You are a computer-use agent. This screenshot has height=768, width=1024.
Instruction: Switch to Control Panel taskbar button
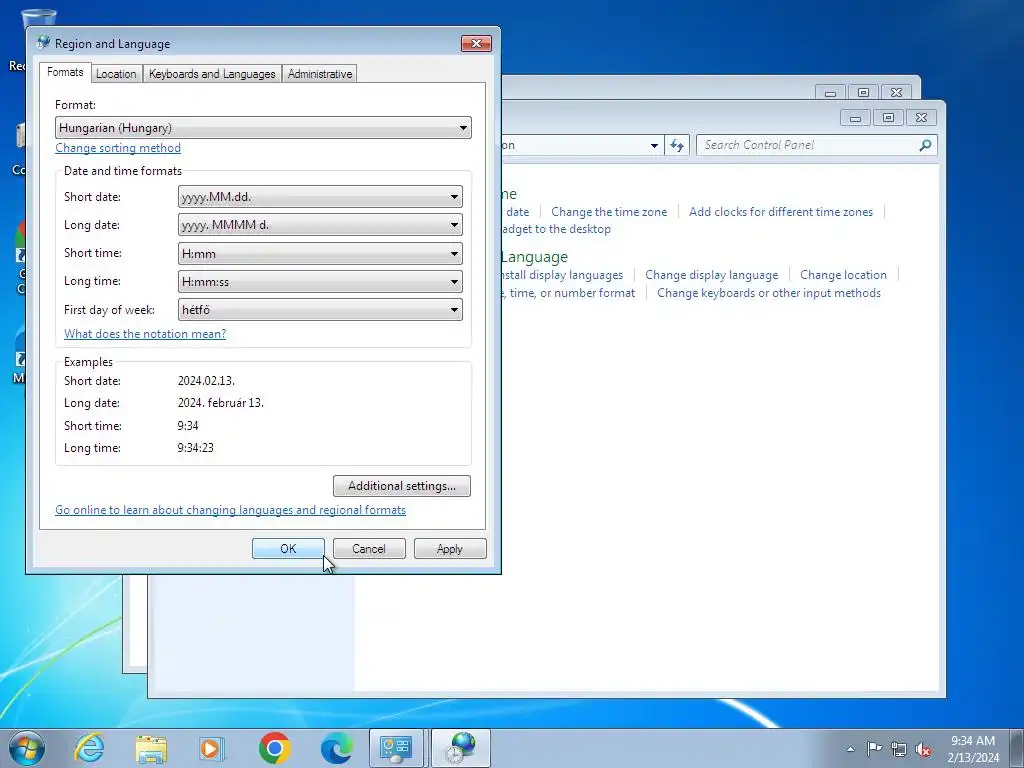pyautogui.click(x=396, y=748)
